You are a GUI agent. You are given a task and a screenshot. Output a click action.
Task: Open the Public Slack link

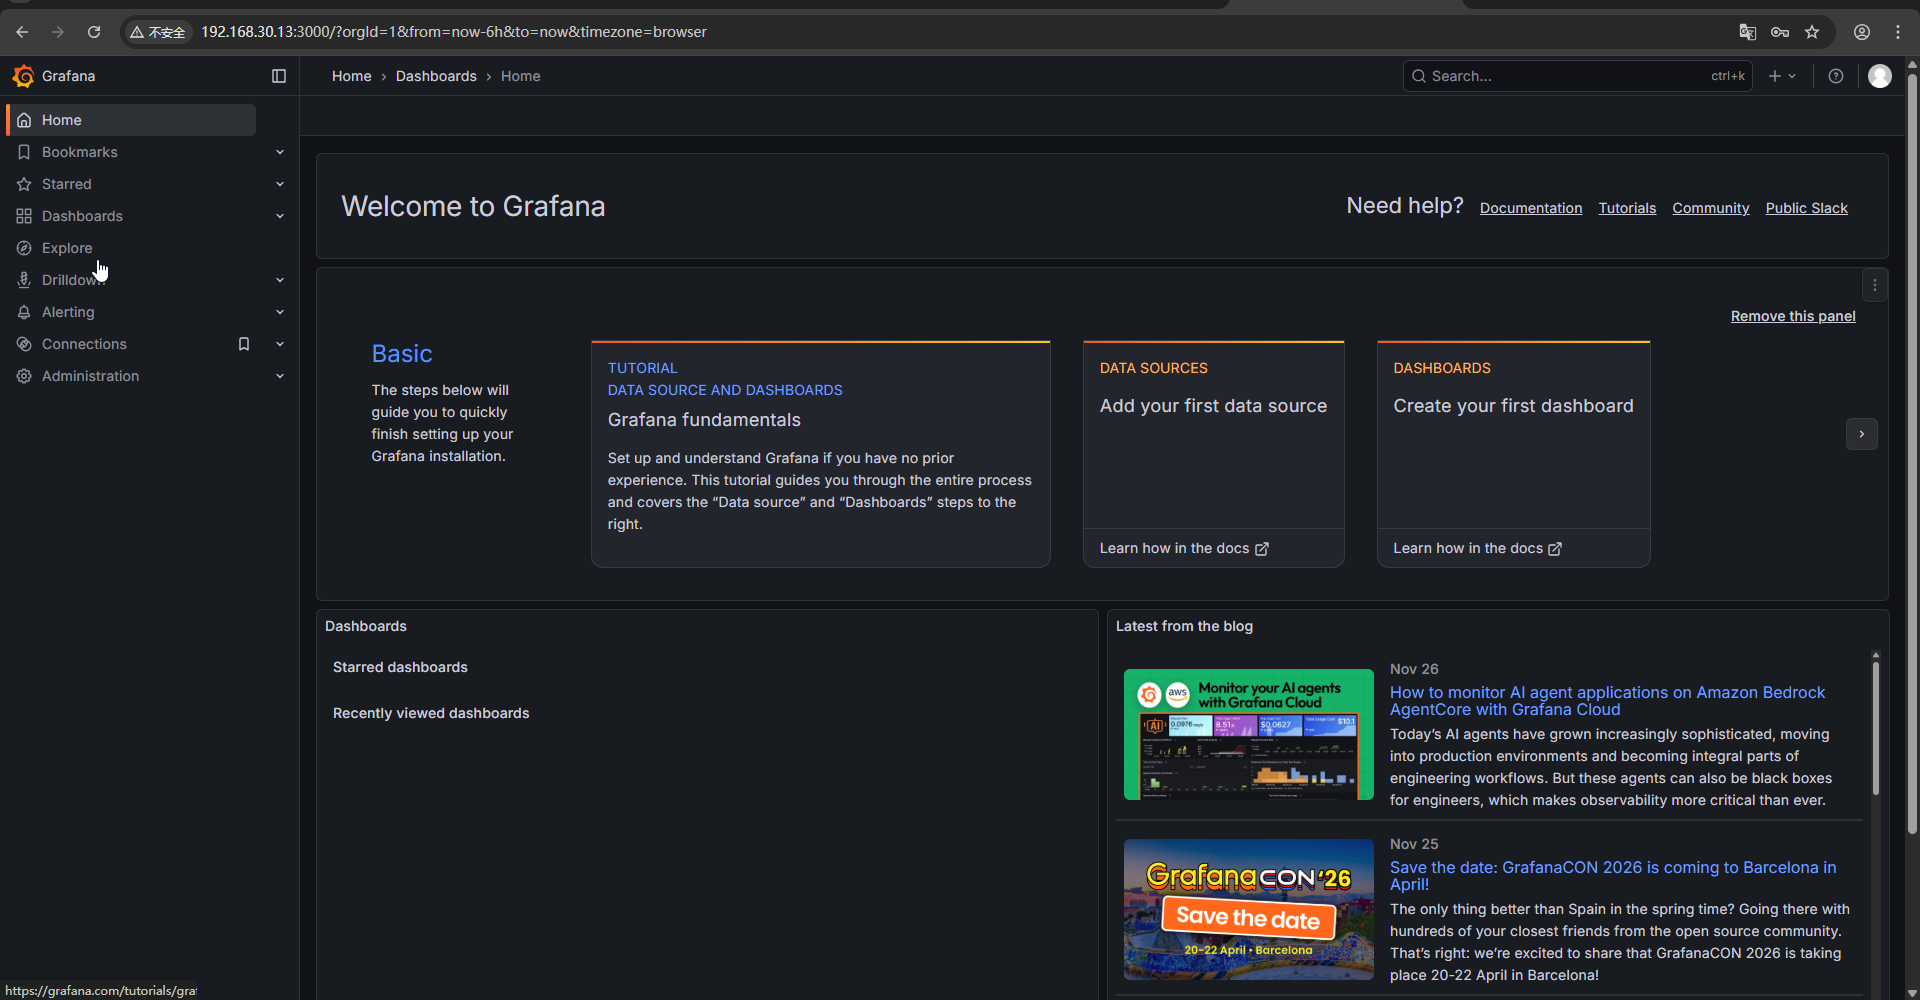[1807, 208]
